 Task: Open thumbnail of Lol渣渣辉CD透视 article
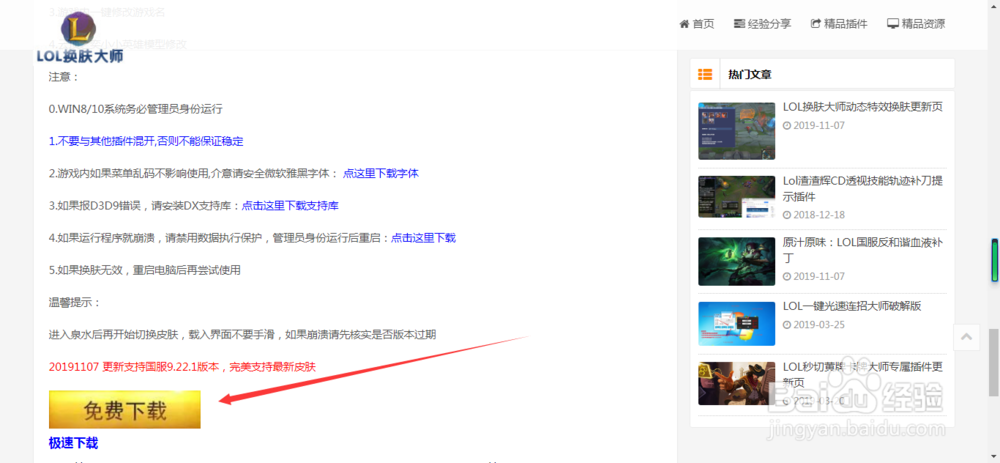[737, 196]
